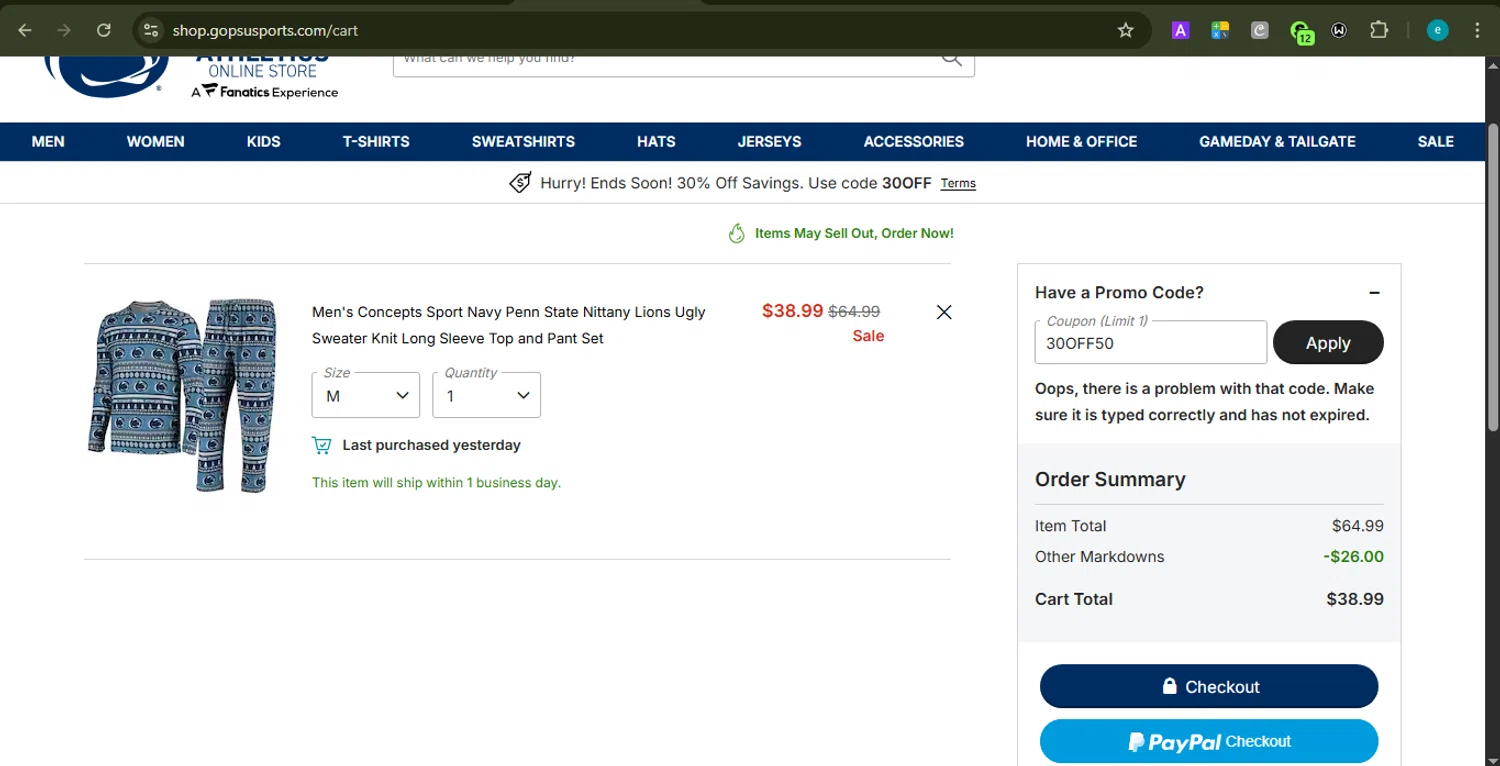
Task: Open the HOME & OFFICE menu
Action: click(x=1081, y=141)
